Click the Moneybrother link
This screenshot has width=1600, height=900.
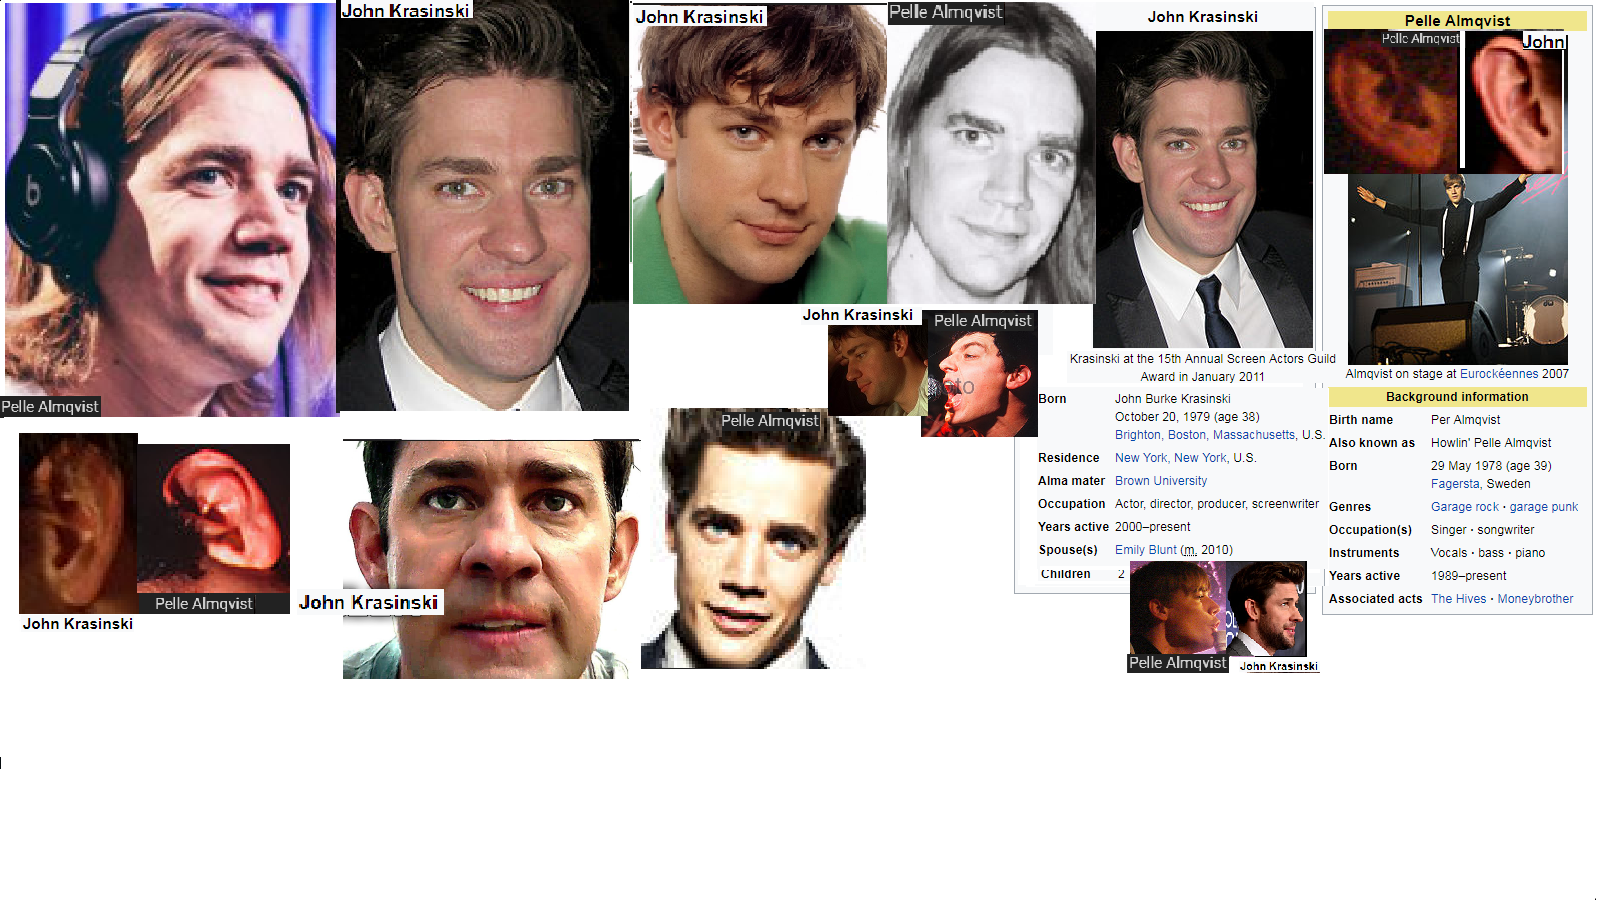click(x=1535, y=599)
